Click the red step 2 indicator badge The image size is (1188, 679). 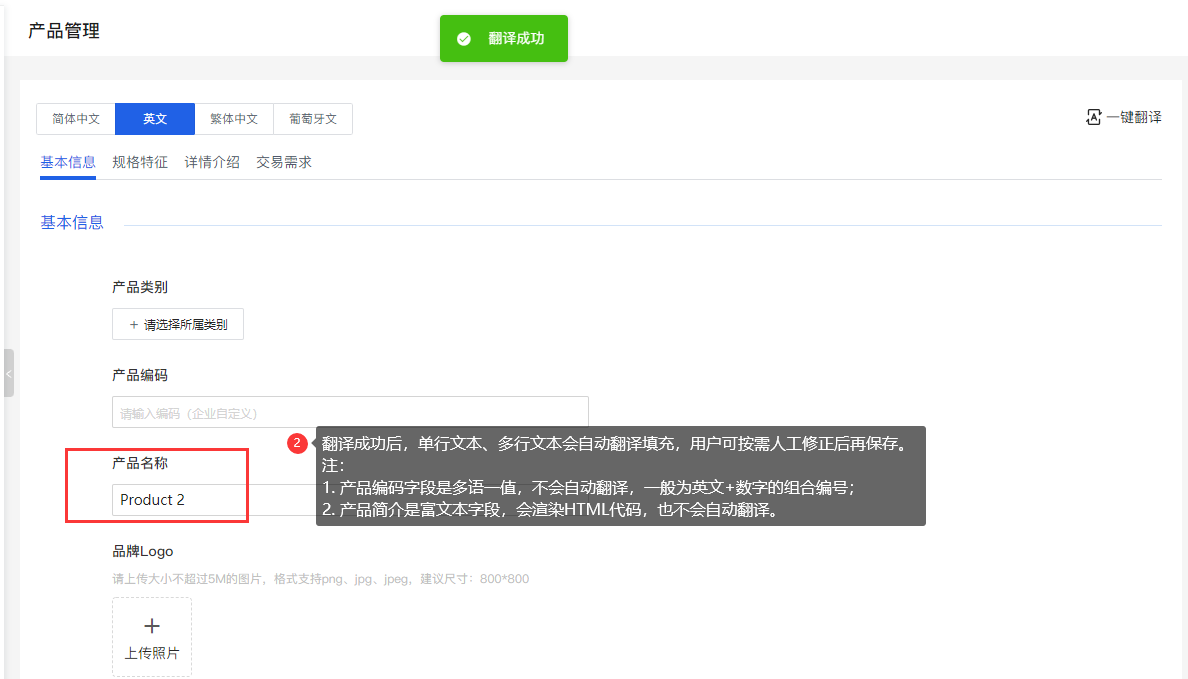point(297,443)
